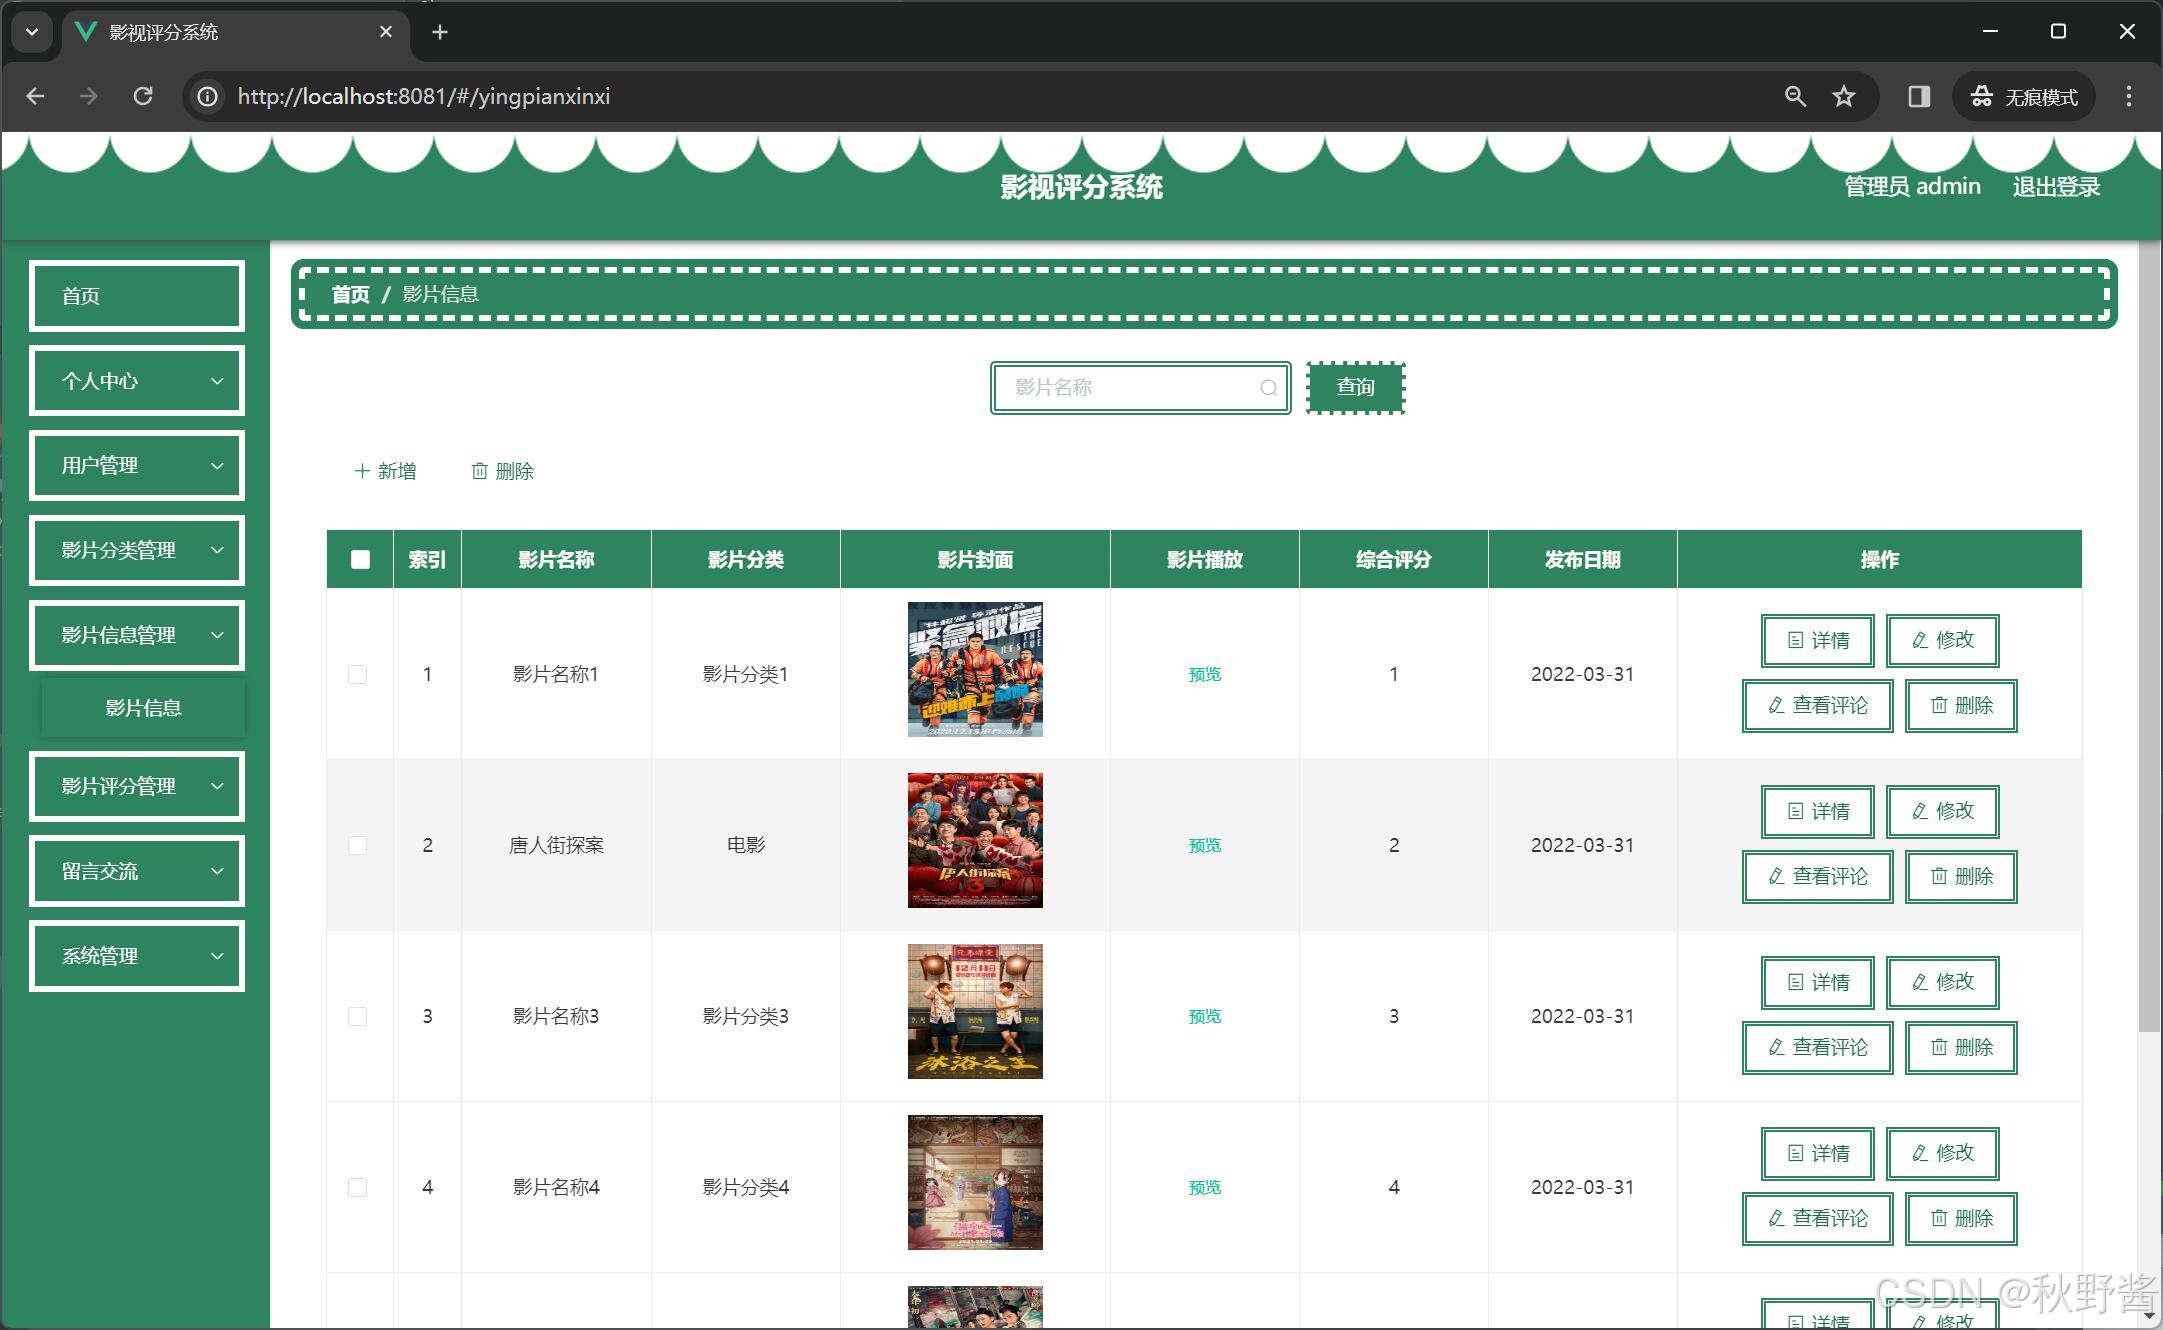Image resolution: width=2163 pixels, height=1330 pixels.
Task: Click 查看评论 for 影片名称3
Action: point(1817,1047)
